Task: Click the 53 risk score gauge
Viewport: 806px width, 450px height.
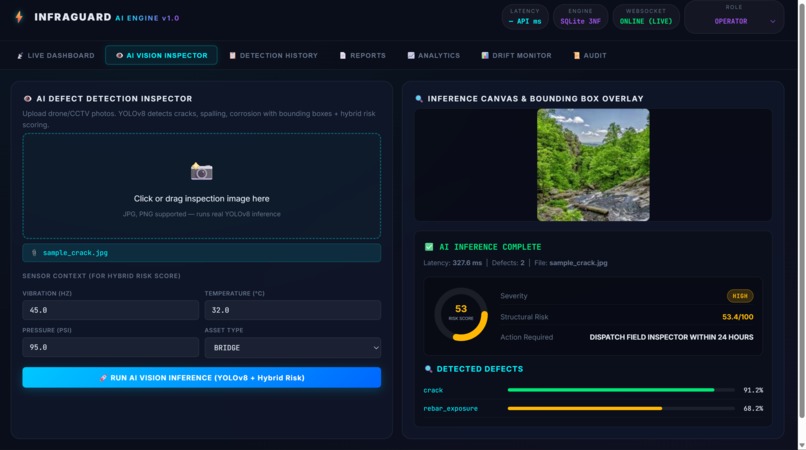Action: click(x=461, y=314)
